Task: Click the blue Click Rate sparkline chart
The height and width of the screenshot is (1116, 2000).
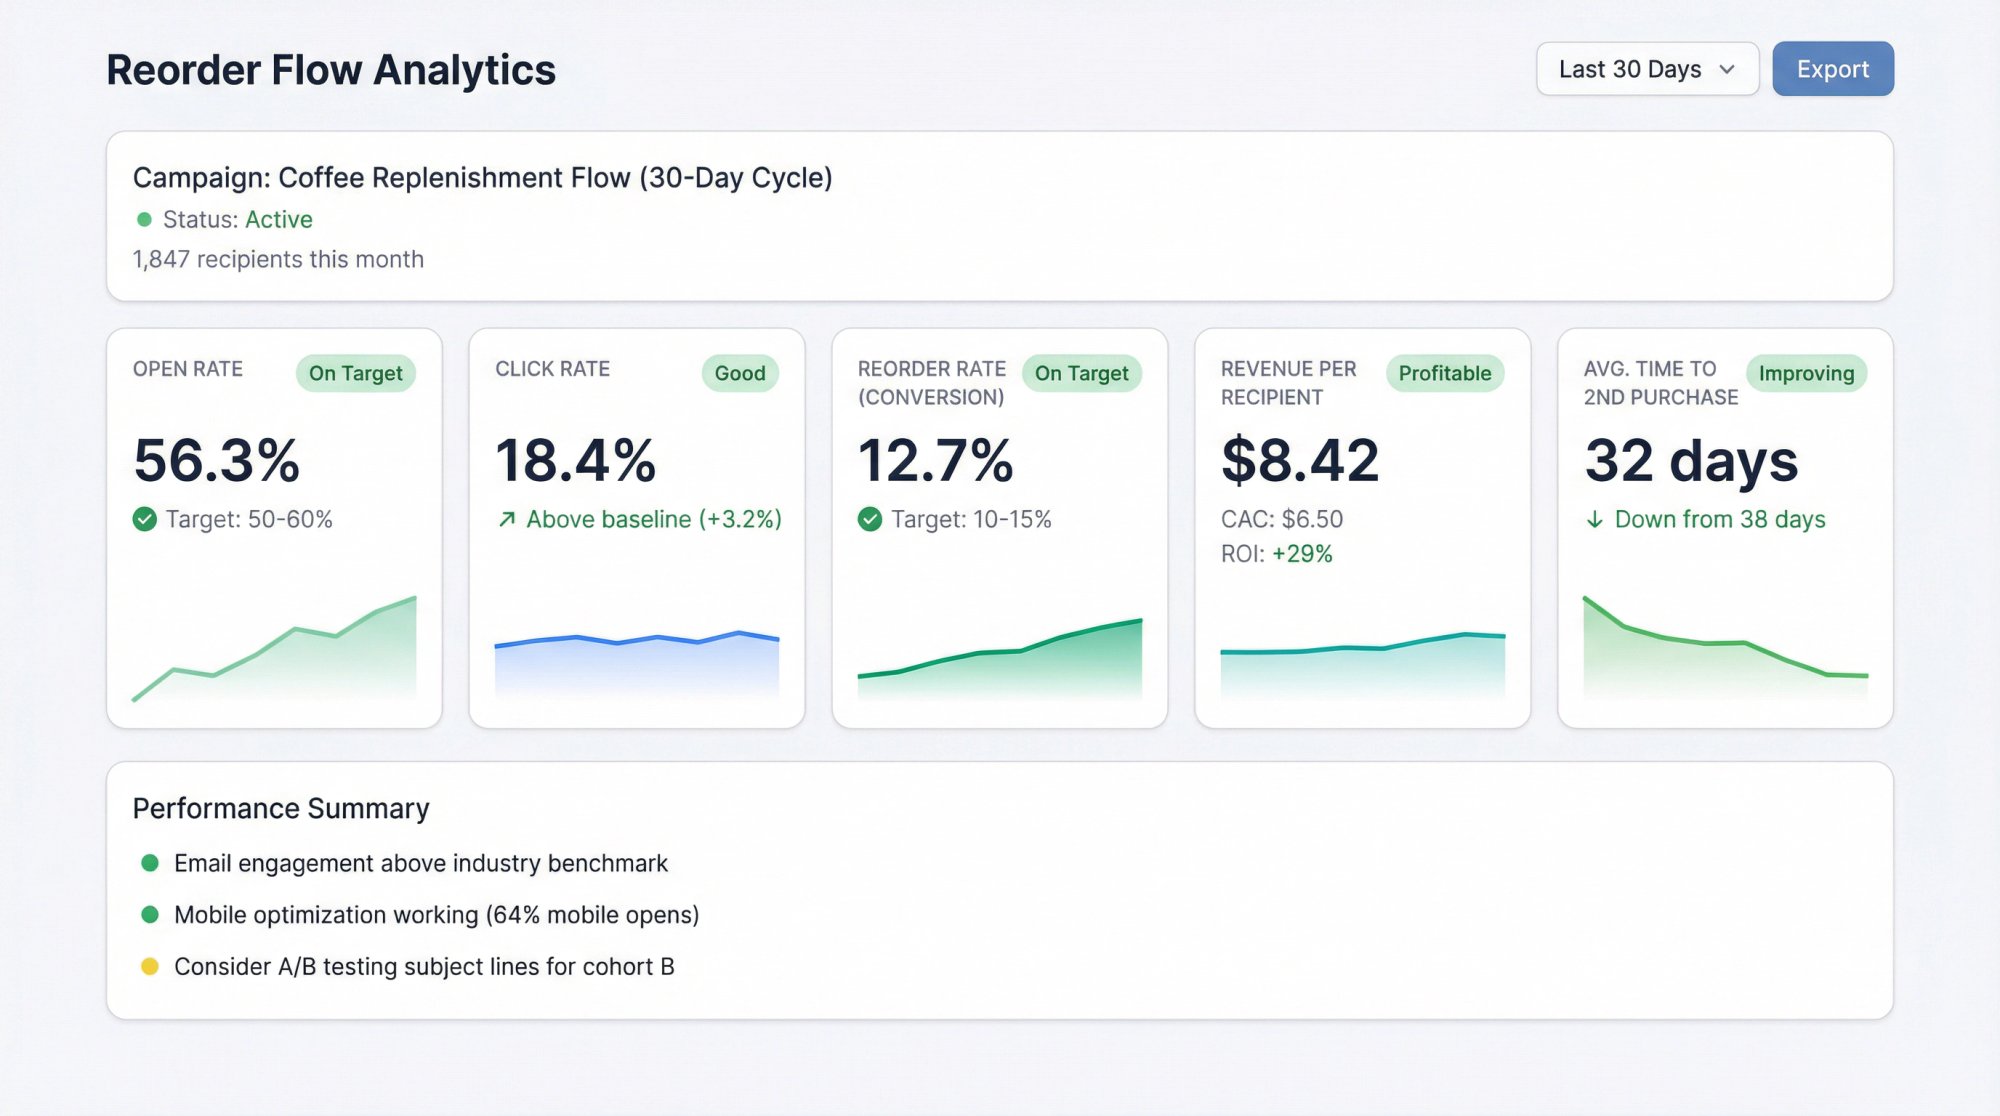Action: coord(637,664)
